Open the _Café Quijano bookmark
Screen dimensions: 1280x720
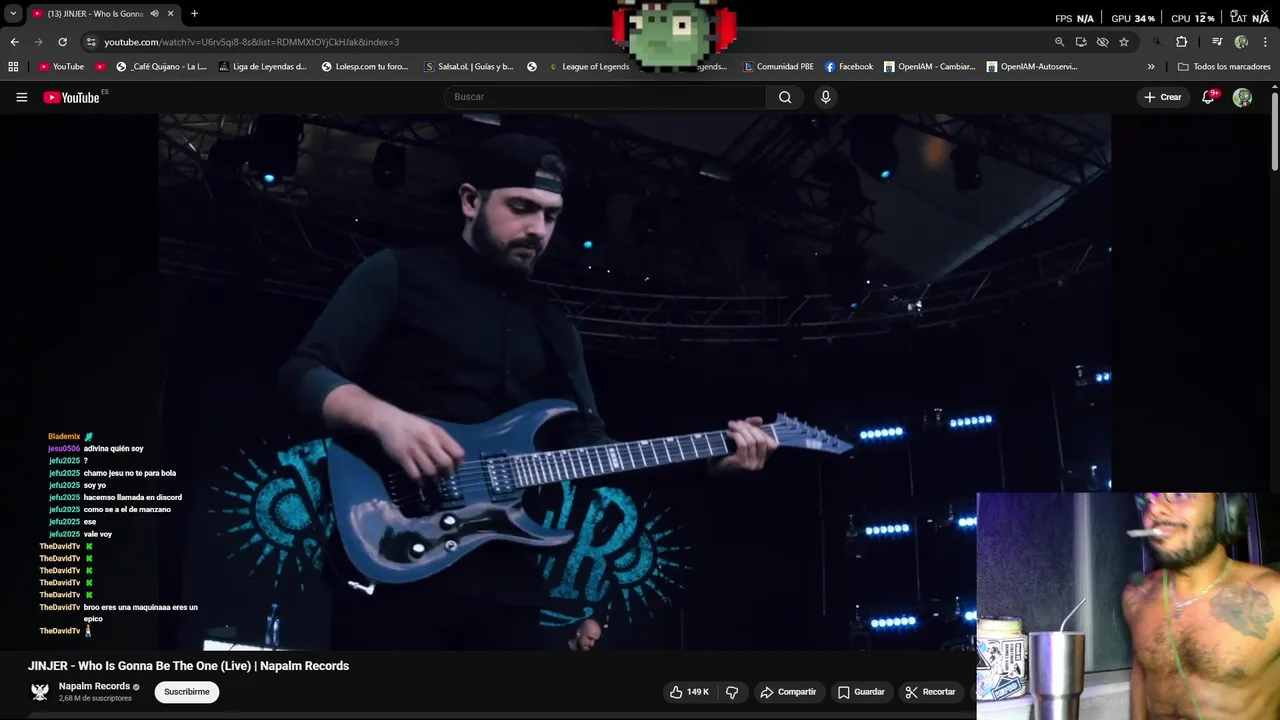pos(162,67)
